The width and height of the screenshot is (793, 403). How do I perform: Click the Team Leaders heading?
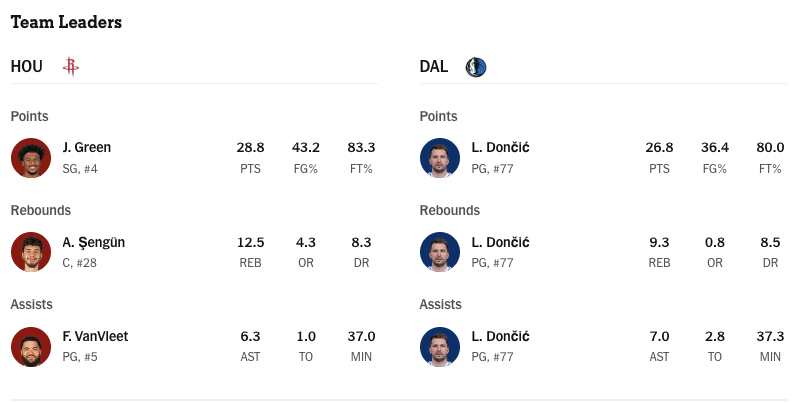(x=66, y=22)
